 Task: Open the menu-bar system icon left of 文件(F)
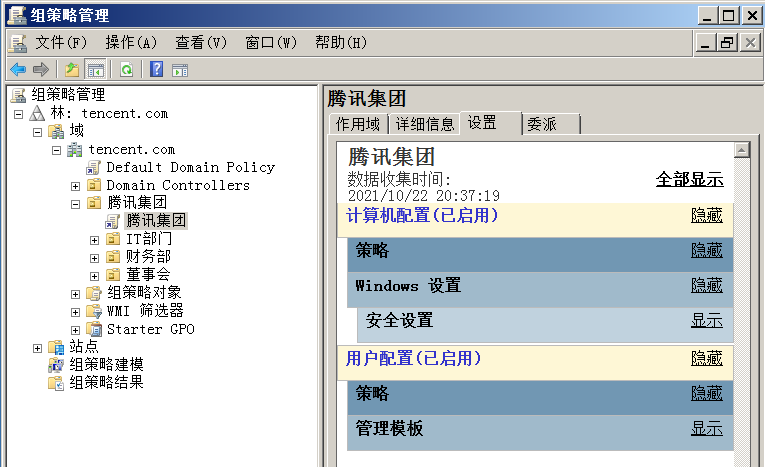pos(18,43)
